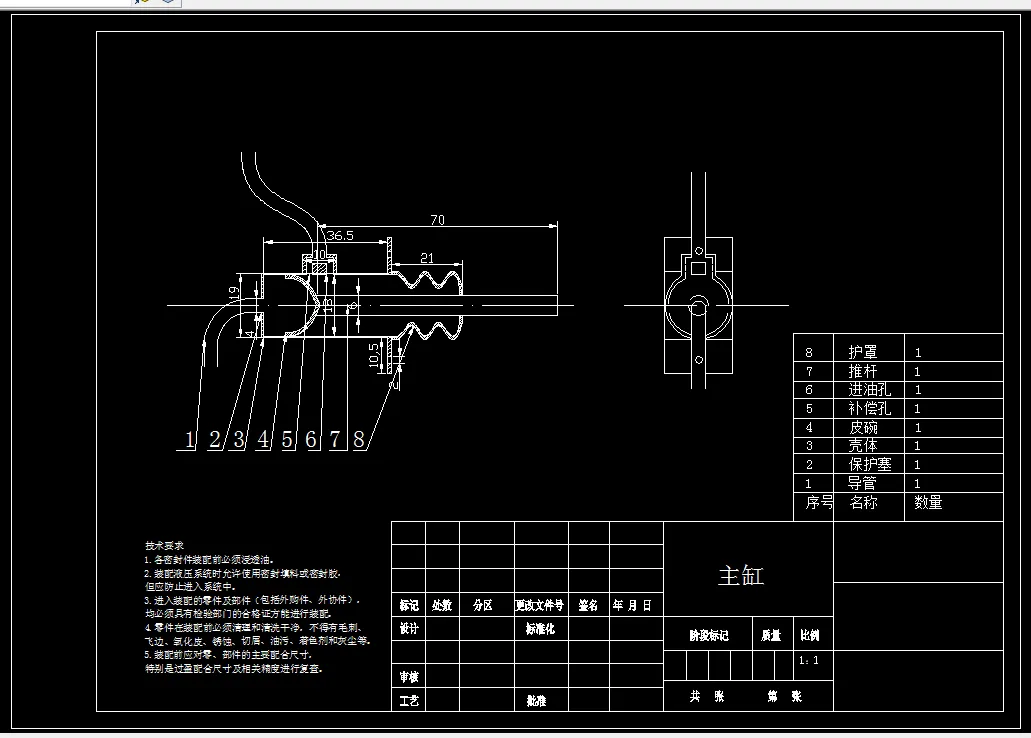Viewport: 1031px width, 738px height.
Task: Click the 技术要求 notes heading
Action: coord(164,545)
